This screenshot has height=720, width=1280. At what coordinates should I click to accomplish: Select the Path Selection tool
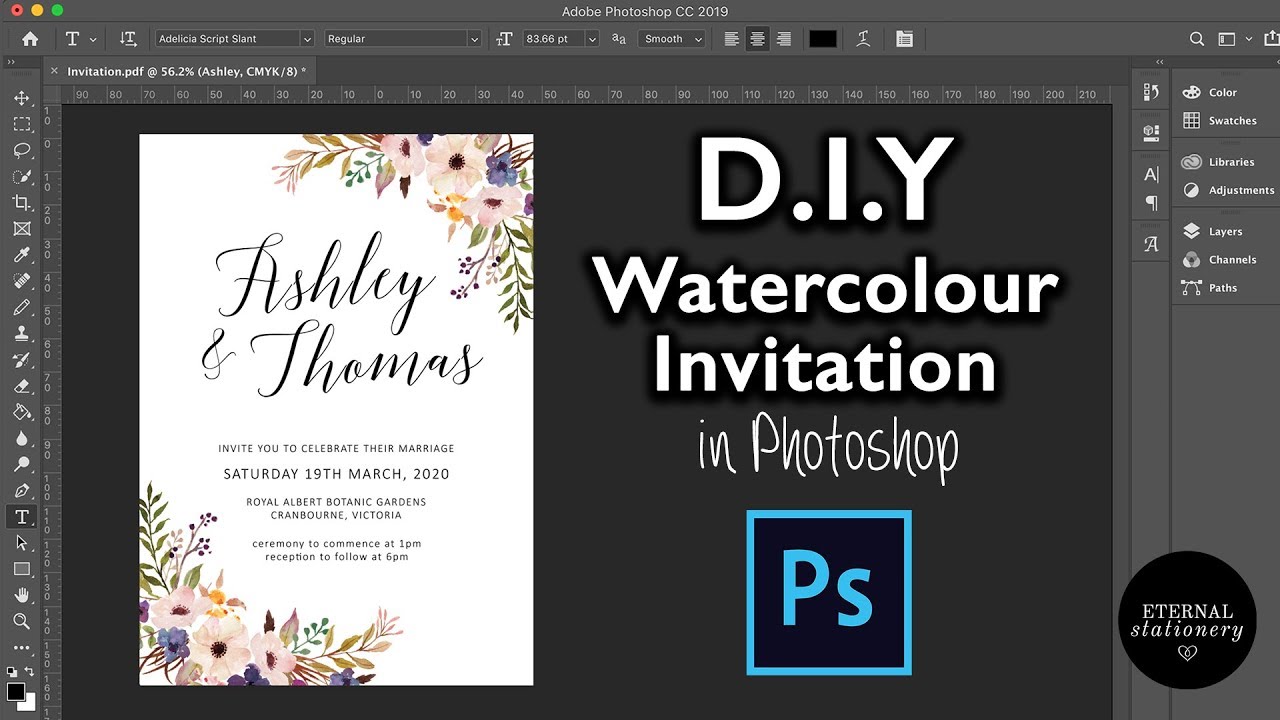[21, 542]
